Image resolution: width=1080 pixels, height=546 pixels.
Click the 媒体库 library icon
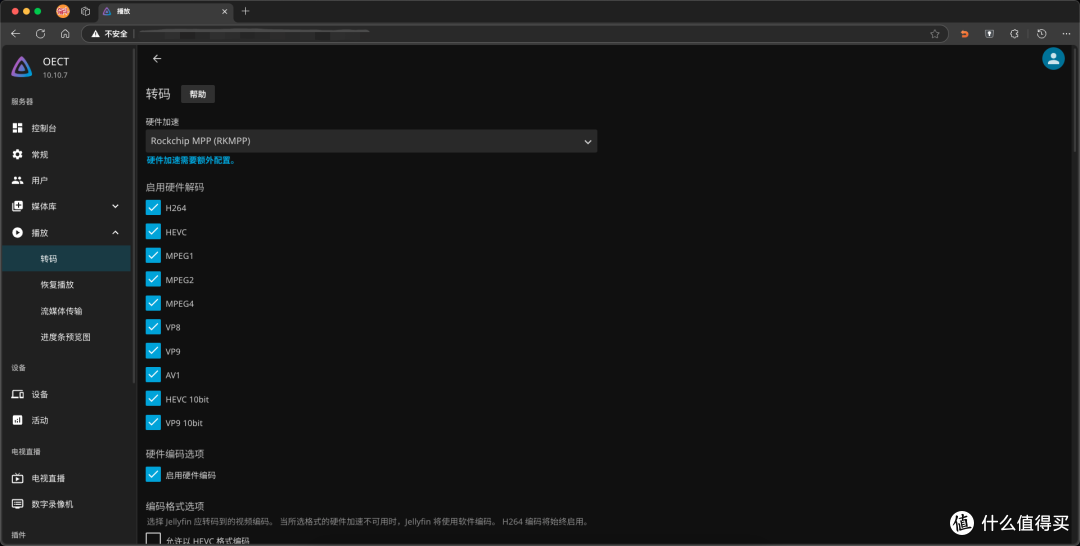coord(17,206)
